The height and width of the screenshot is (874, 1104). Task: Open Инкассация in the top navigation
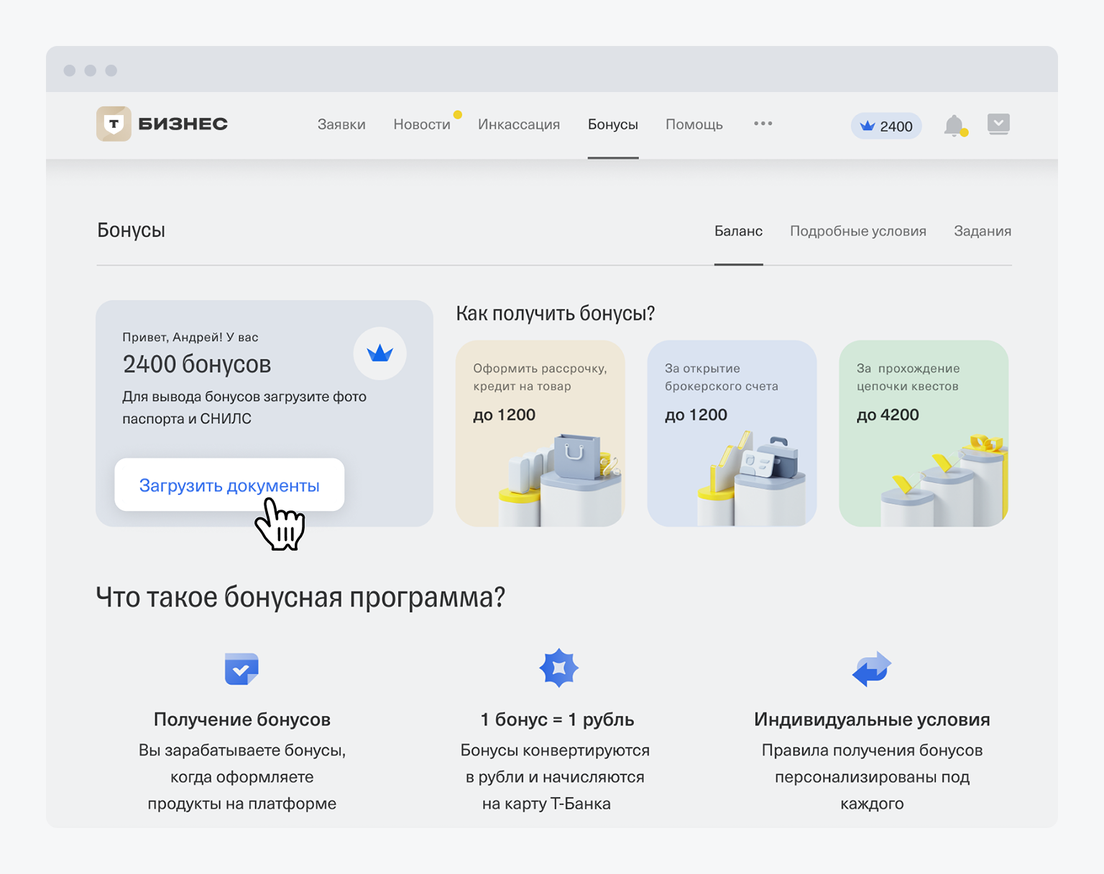click(x=519, y=125)
